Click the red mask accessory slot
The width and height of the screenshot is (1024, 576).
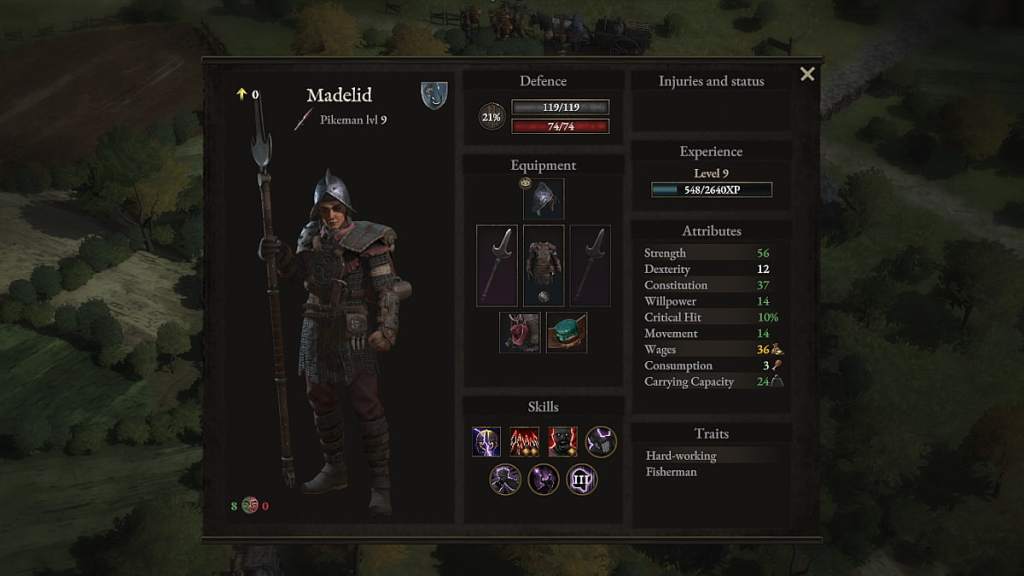tap(520, 332)
